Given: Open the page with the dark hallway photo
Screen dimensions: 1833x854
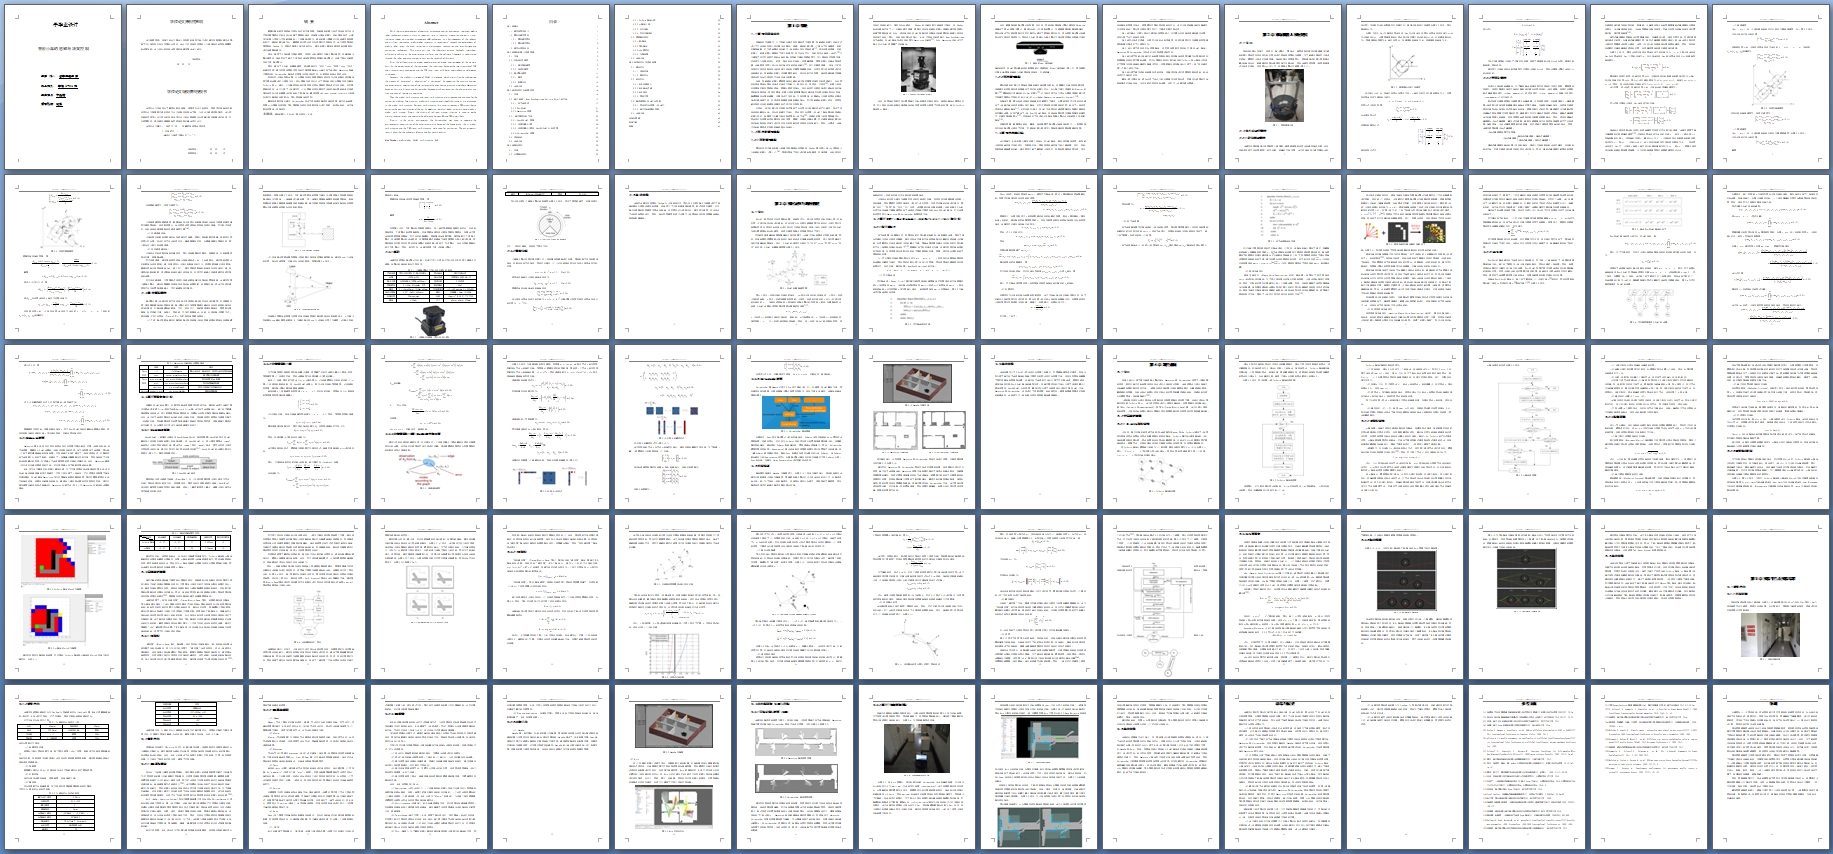Looking at the screenshot, I should click(916, 767).
